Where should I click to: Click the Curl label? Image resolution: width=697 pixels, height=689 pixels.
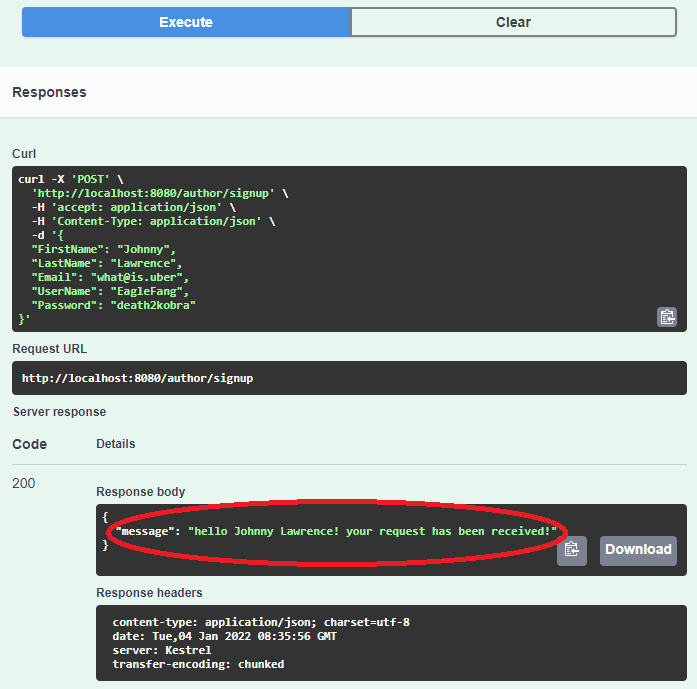[x=24, y=154]
